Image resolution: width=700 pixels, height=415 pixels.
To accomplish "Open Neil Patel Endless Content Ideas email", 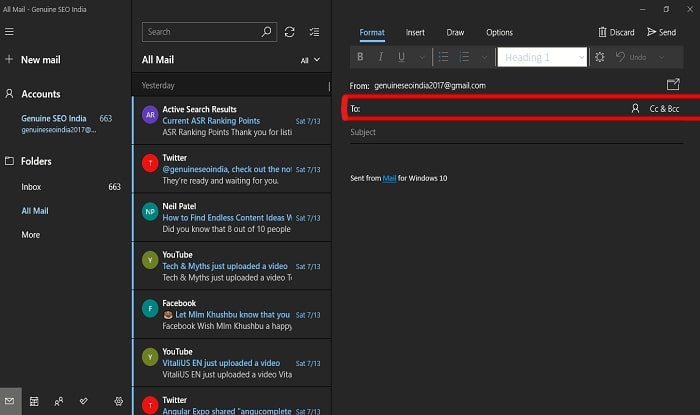I will point(232,217).
